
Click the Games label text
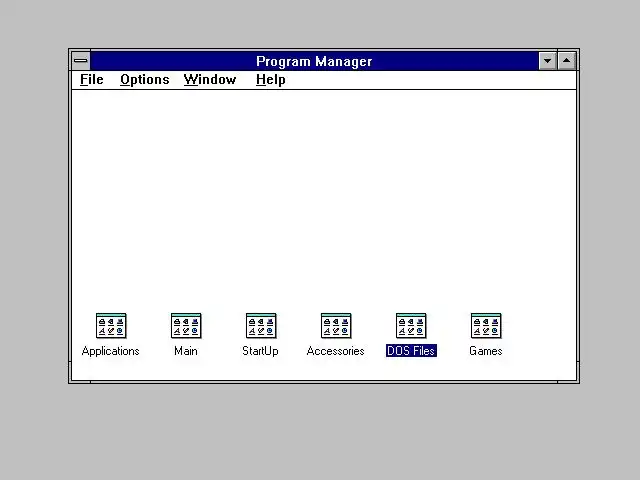(x=486, y=351)
